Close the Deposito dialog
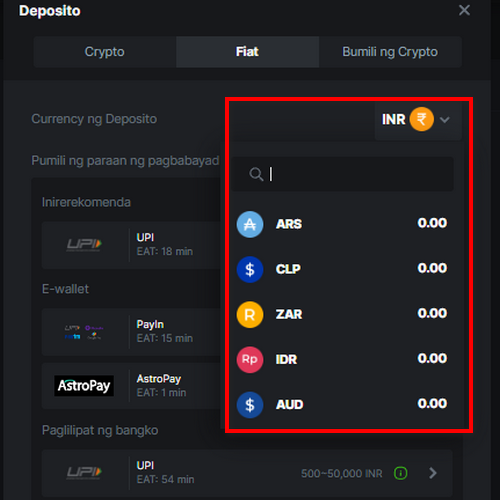This screenshot has width=500, height=500. tap(464, 10)
